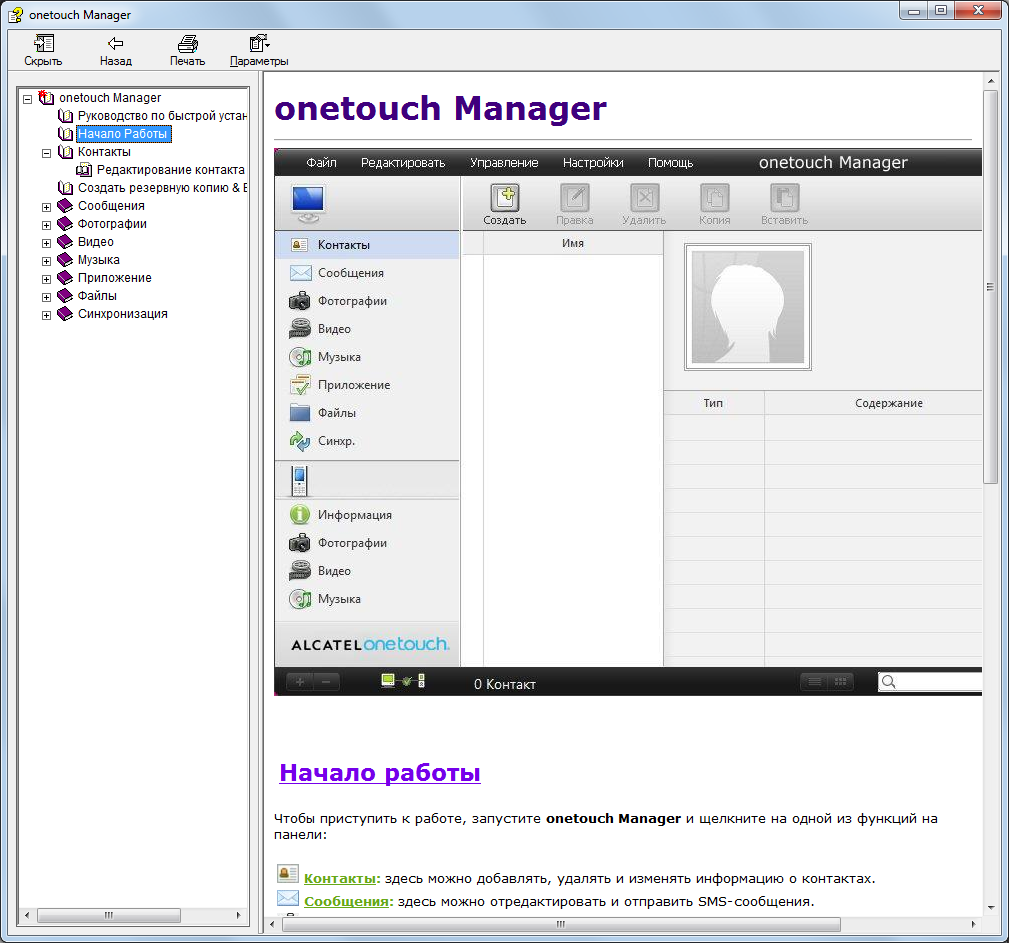Image resolution: width=1009 pixels, height=943 pixels.
Task: Select Приложение in the pictured app sidebar
Action: 367,385
